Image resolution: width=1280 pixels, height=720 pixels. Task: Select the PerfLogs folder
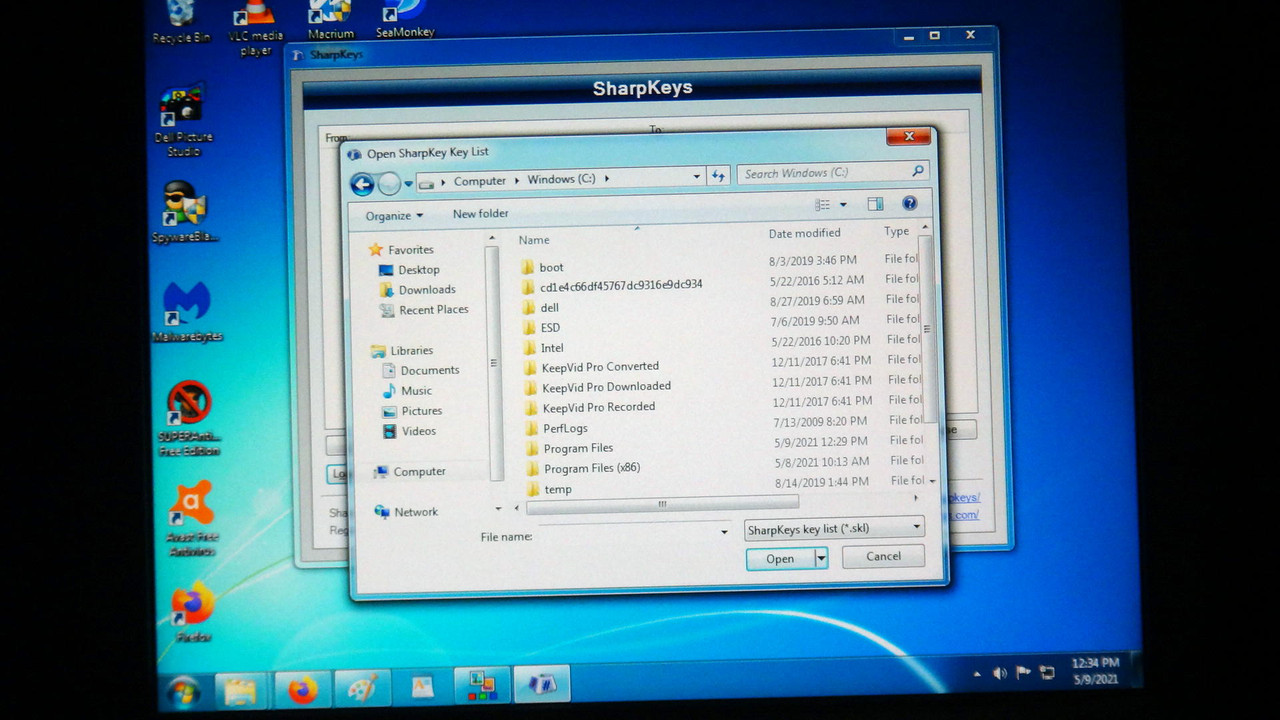(557, 428)
